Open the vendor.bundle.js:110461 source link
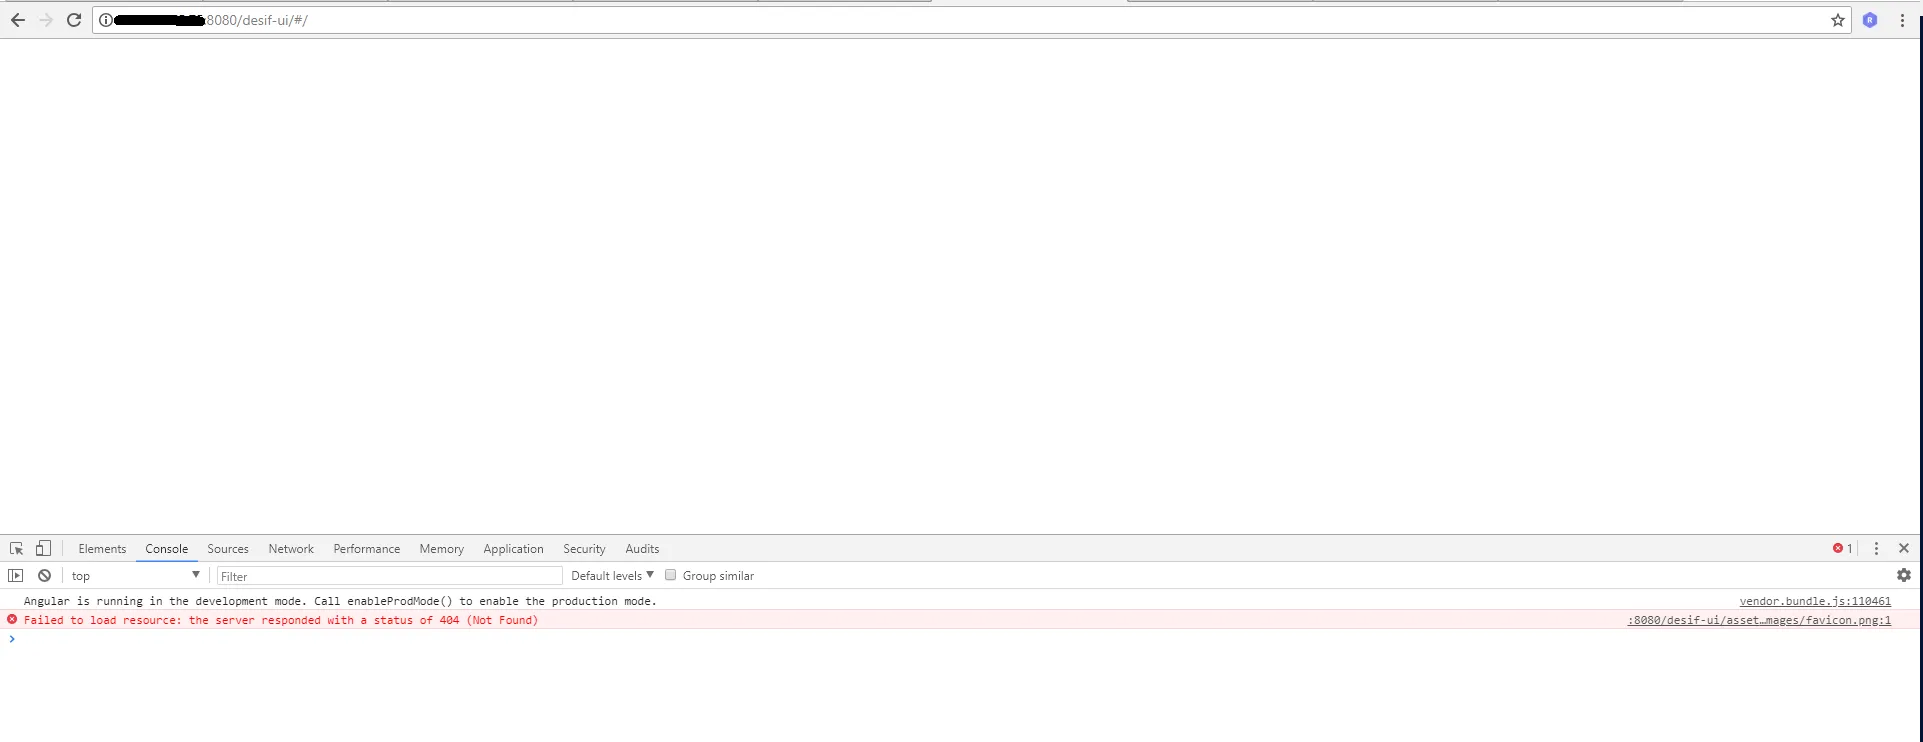 [x=1814, y=602]
